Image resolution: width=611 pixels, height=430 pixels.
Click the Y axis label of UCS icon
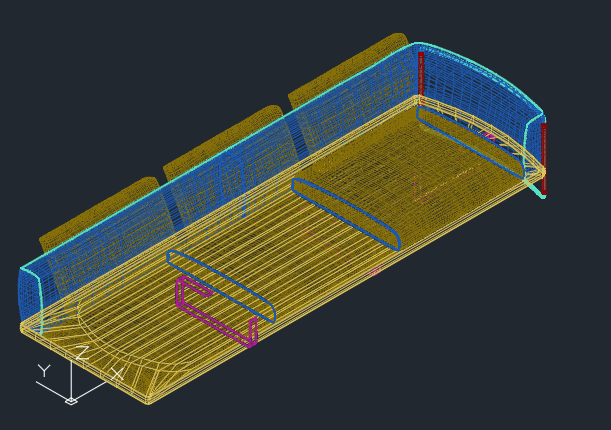(44, 371)
